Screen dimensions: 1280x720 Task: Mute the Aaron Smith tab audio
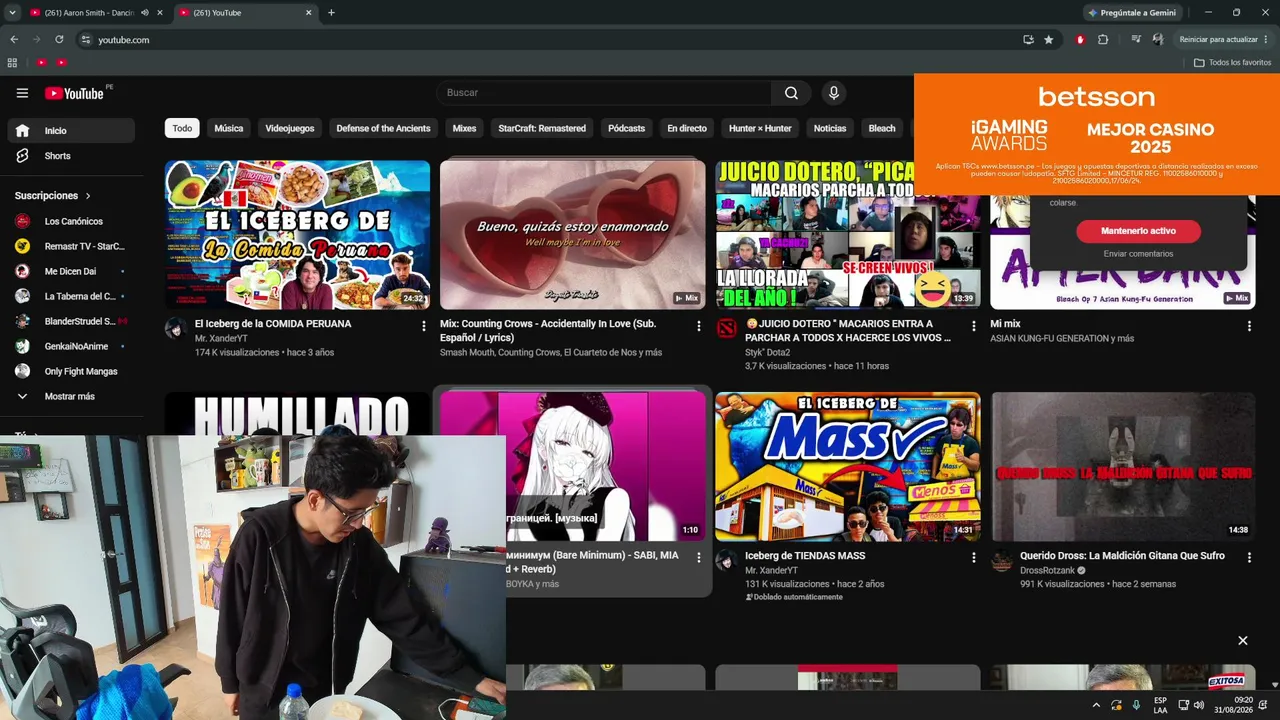[145, 13]
